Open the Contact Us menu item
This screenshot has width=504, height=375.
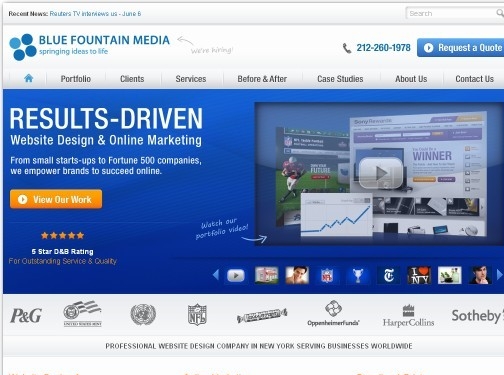[x=474, y=79]
